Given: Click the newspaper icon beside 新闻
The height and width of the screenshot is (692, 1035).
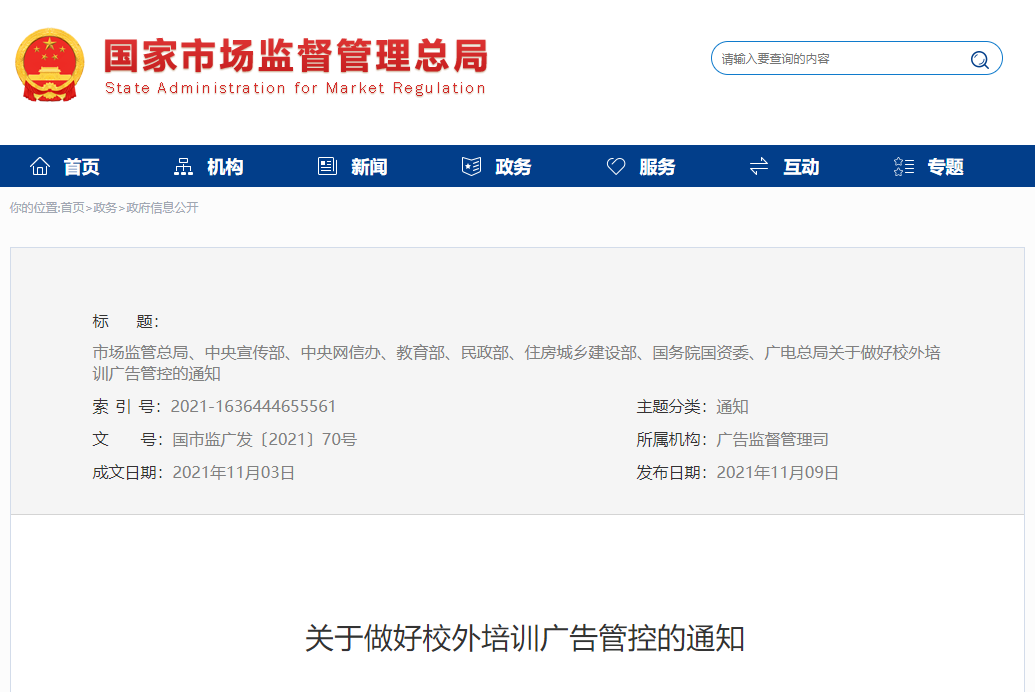Looking at the screenshot, I should click(x=327, y=167).
